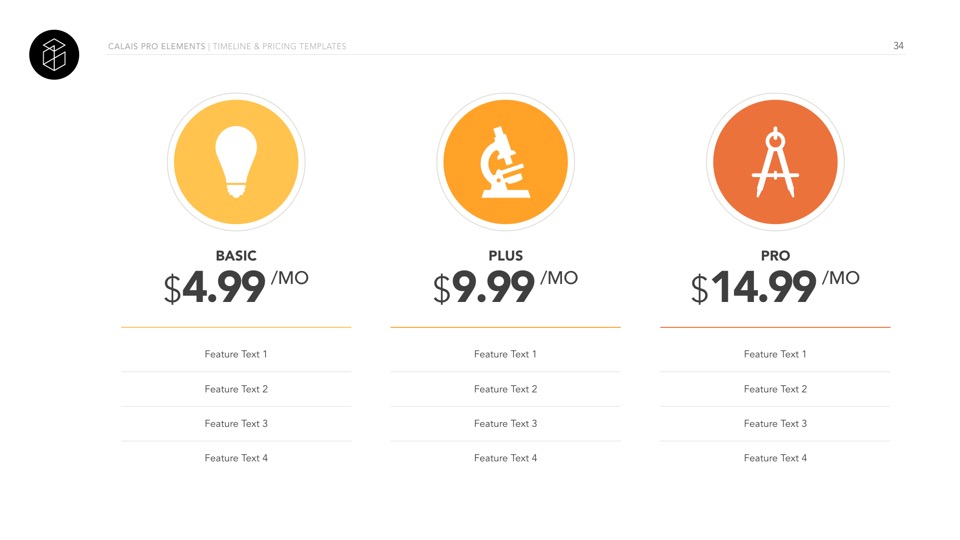Select the $4.99 price text
Screen dimensions: 960x540
215,288
